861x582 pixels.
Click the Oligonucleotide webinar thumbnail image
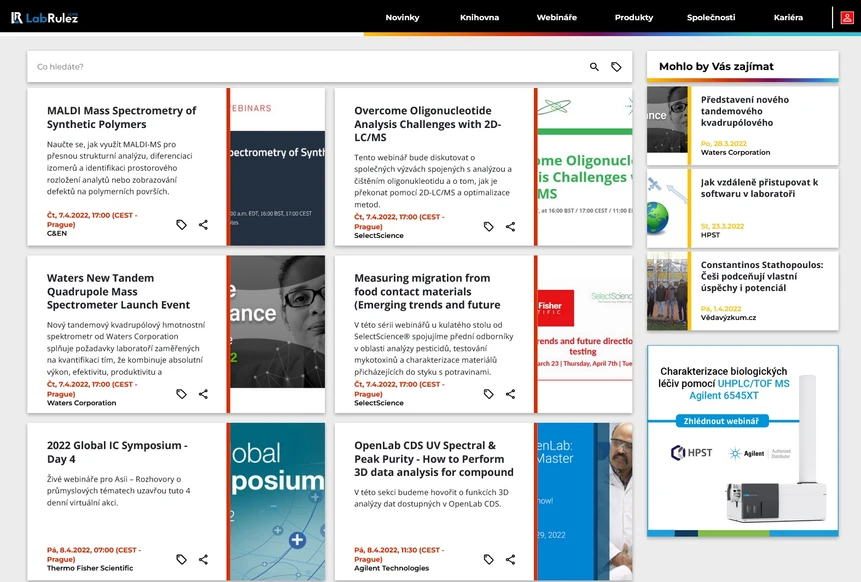(x=585, y=167)
